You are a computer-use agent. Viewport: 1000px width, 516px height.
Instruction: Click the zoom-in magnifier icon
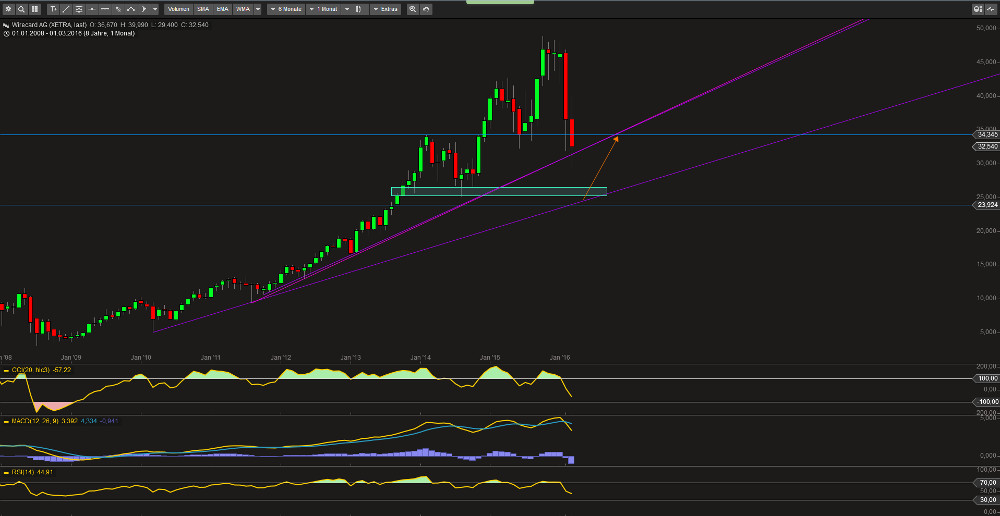pos(413,9)
